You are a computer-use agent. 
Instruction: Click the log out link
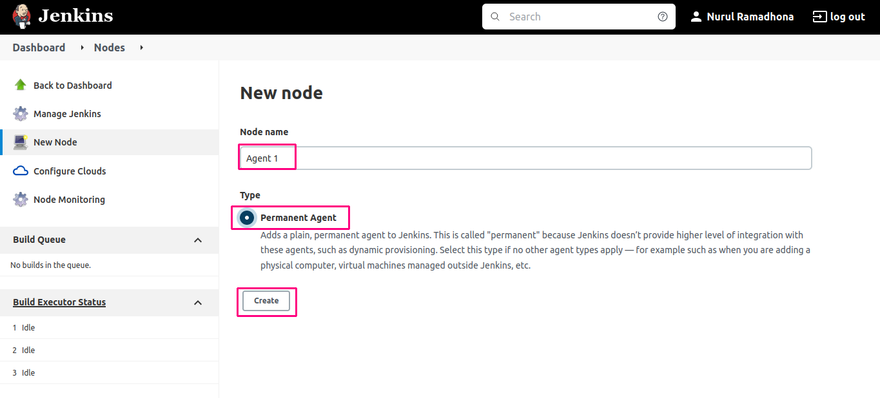pyautogui.click(x=847, y=17)
